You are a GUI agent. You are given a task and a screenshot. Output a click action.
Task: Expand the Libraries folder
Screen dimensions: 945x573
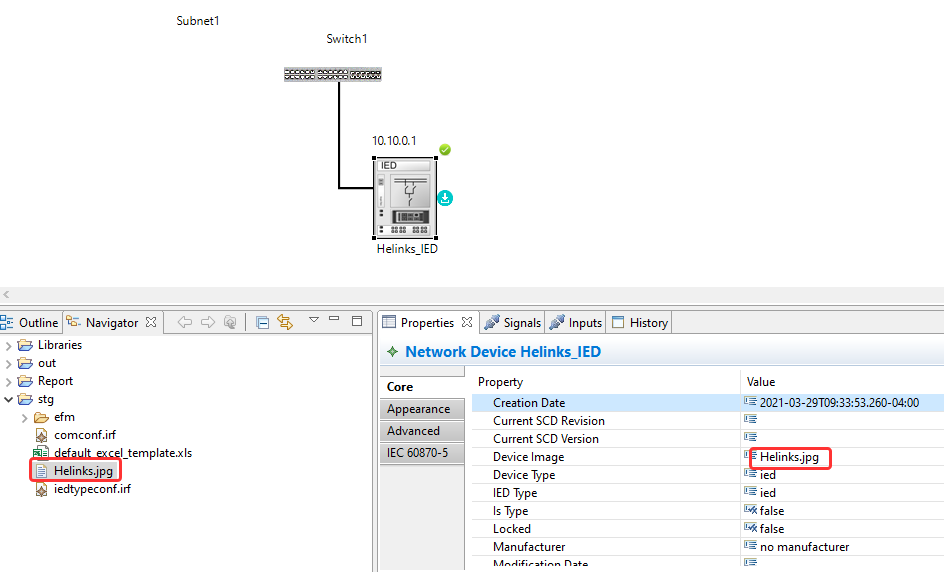click(x=10, y=345)
